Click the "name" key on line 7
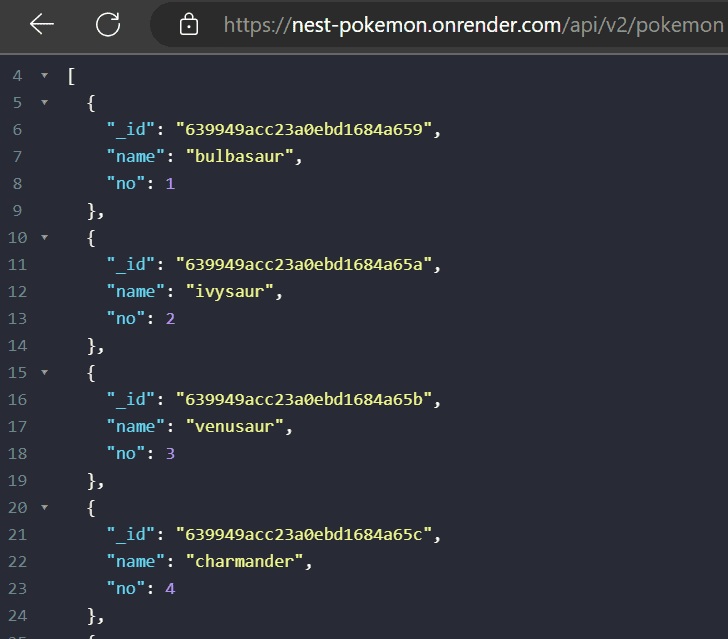728x639 pixels. click(136, 156)
